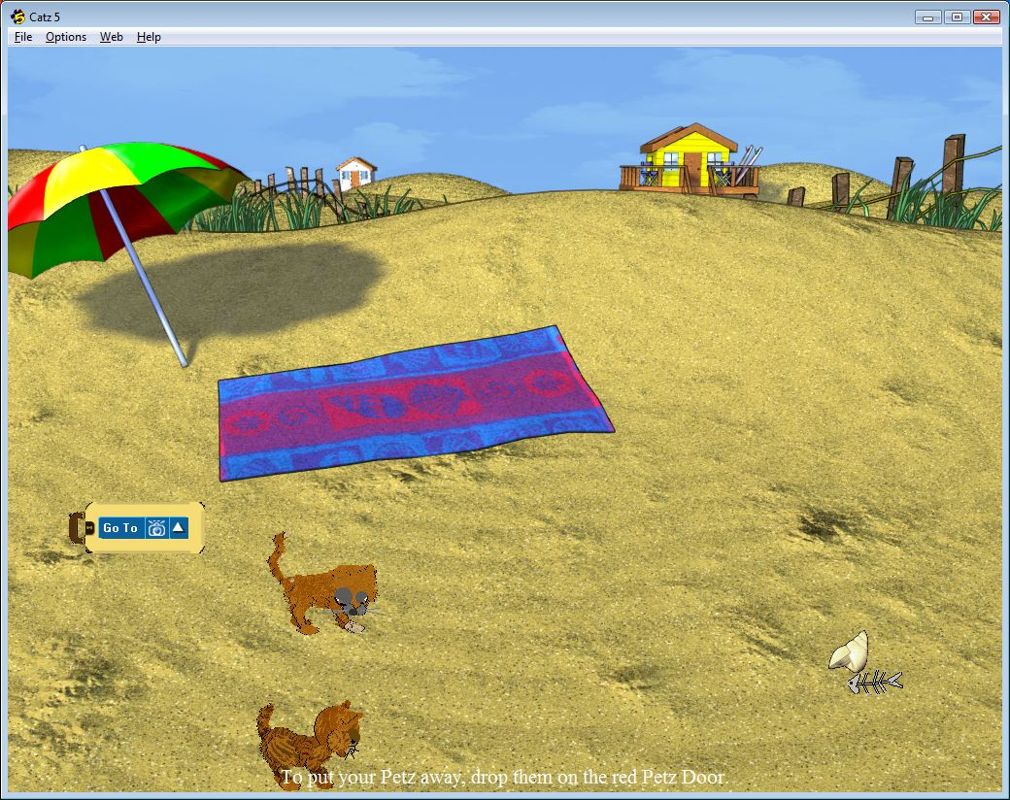Click the Go To button

click(x=119, y=527)
